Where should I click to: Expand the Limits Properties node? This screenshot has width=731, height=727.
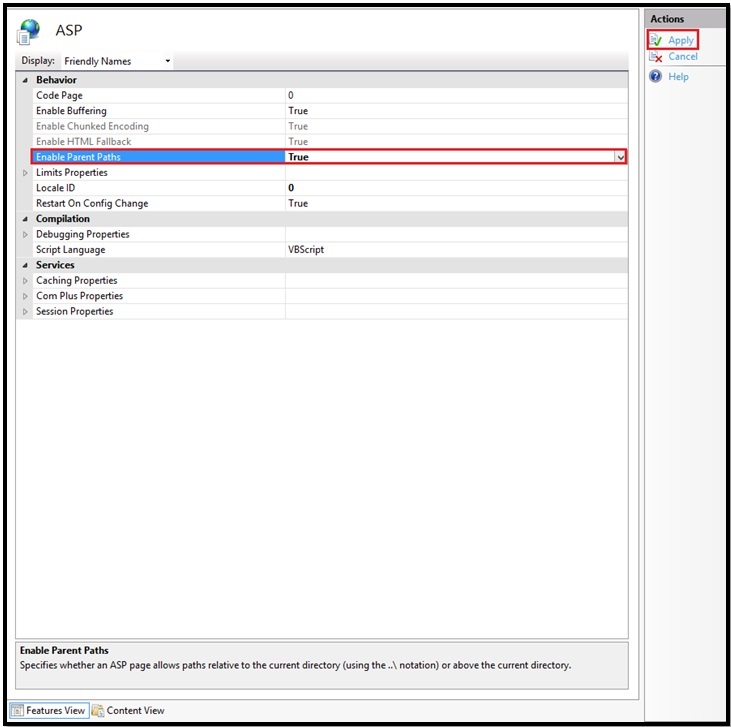point(25,173)
